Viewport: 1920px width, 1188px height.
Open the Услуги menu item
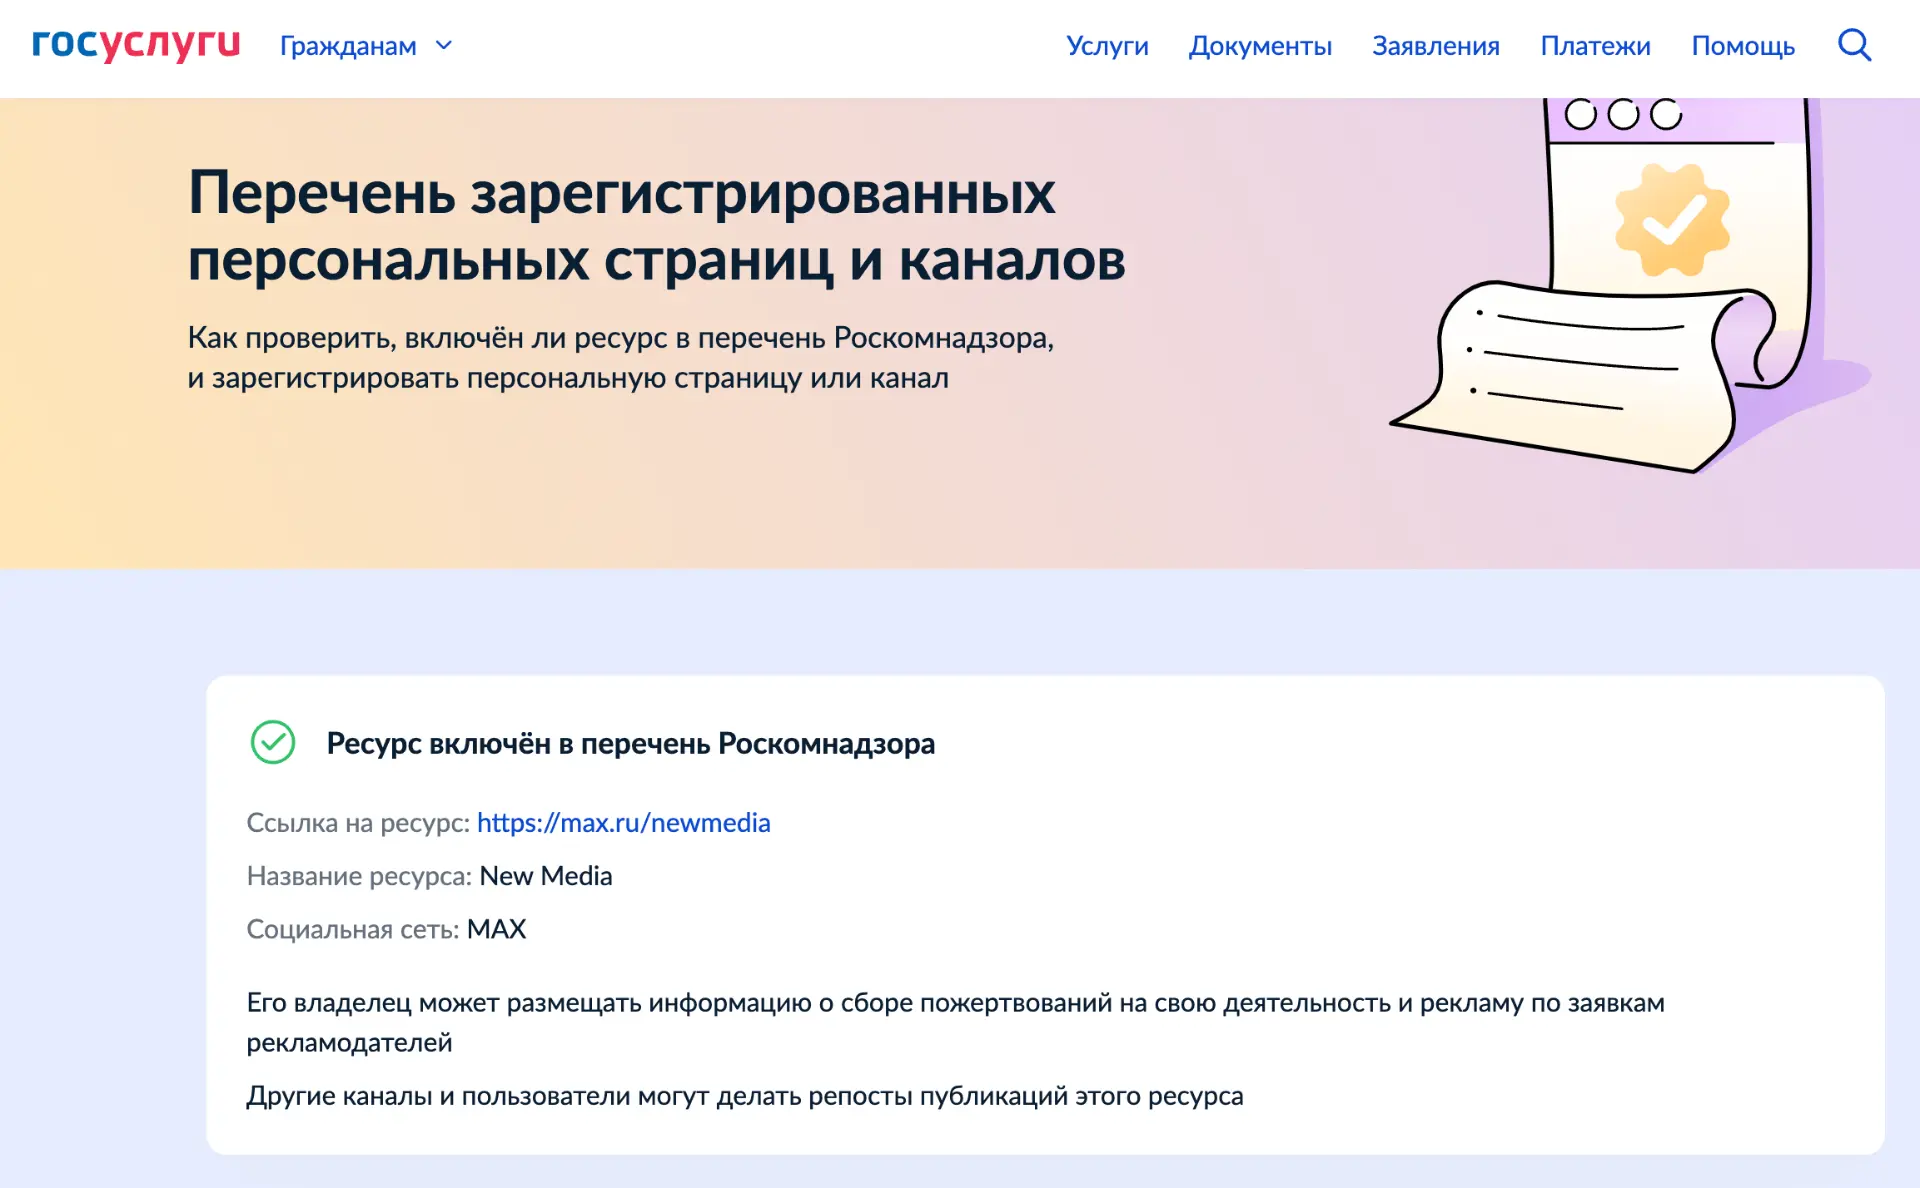(x=1107, y=46)
